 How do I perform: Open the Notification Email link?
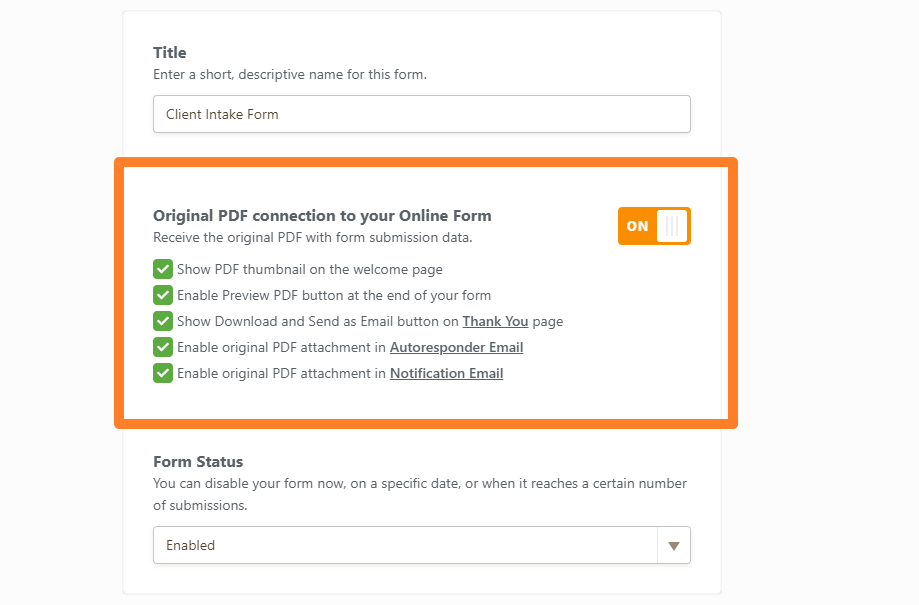(446, 373)
